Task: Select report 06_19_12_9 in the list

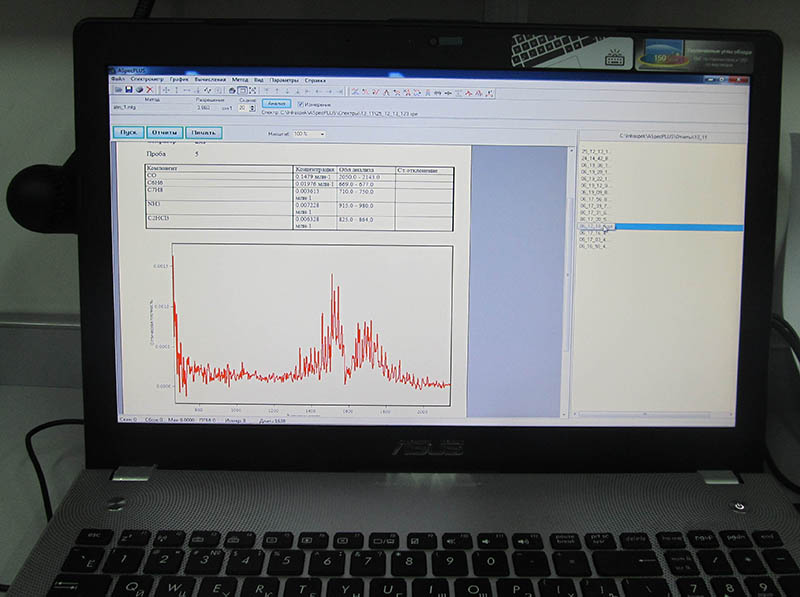Action: [594, 185]
